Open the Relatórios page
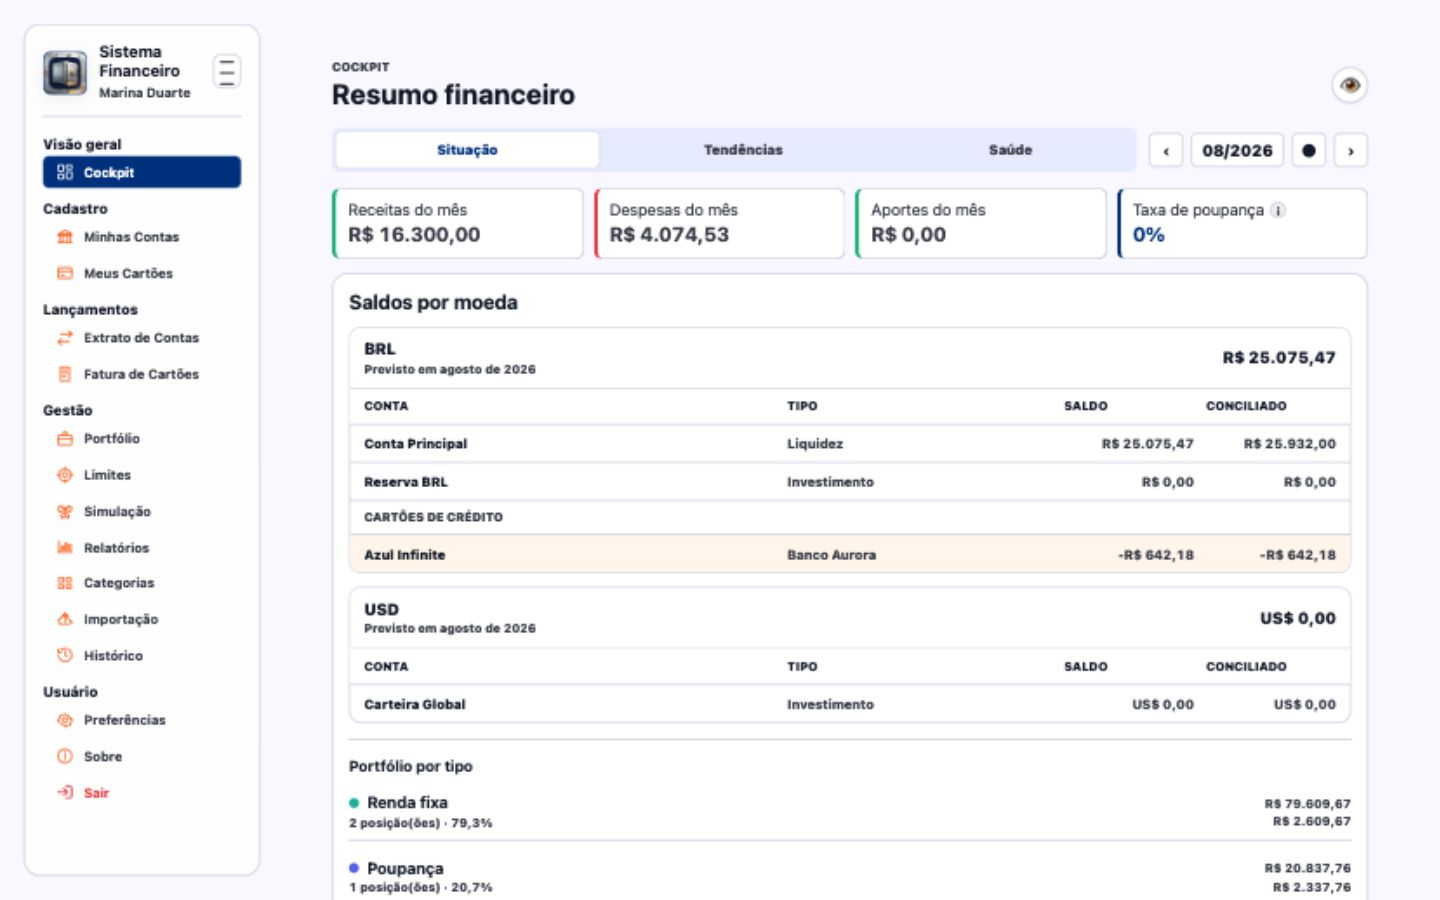Viewport: 1440px width, 900px height. 142,547
